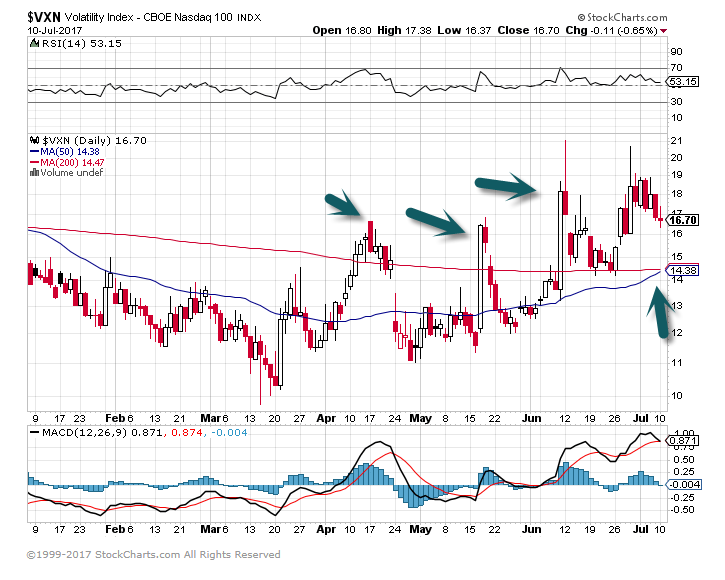This screenshot has height=580, width=725.
Task: Click the 16.70 last price tag
Action: pyautogui.click(x=683, y=220)
